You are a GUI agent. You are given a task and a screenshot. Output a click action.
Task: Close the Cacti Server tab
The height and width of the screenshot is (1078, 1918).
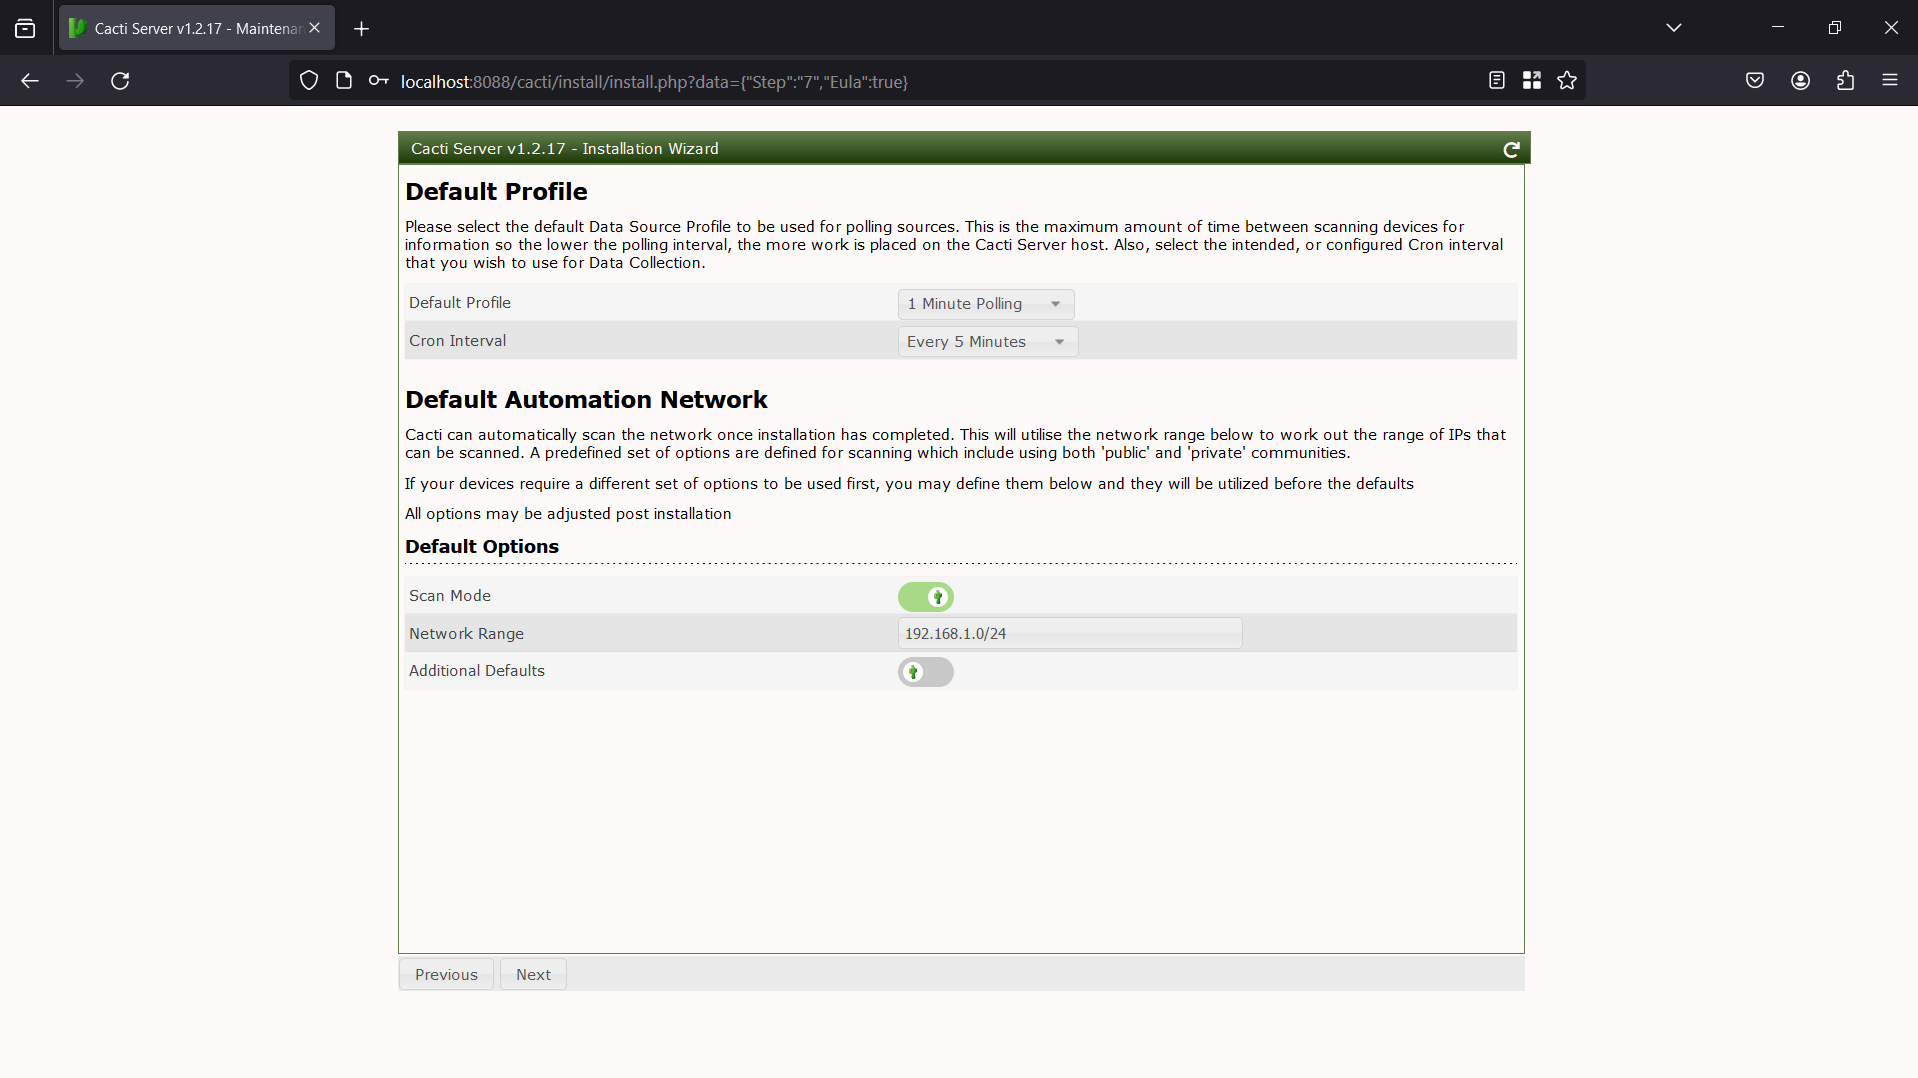(x=315, y=28)
